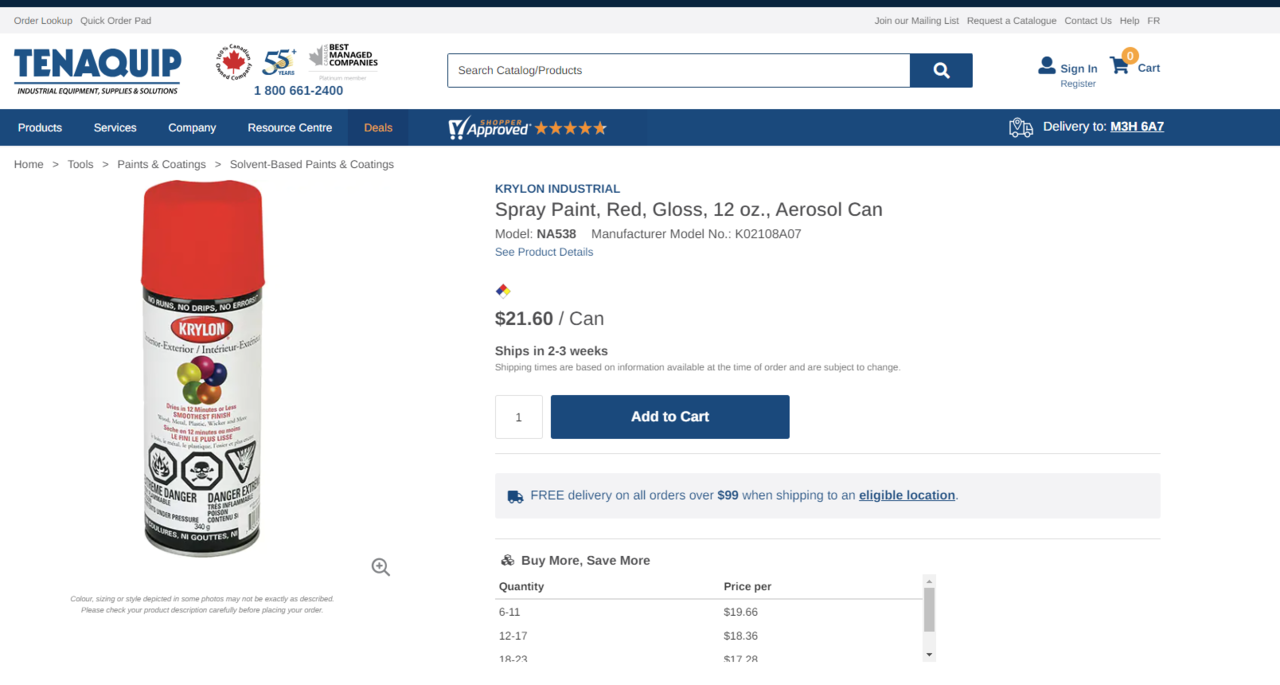Click the Add to Cart button
The width and height of the screenshot is (1280, 685).
[670, 417]
